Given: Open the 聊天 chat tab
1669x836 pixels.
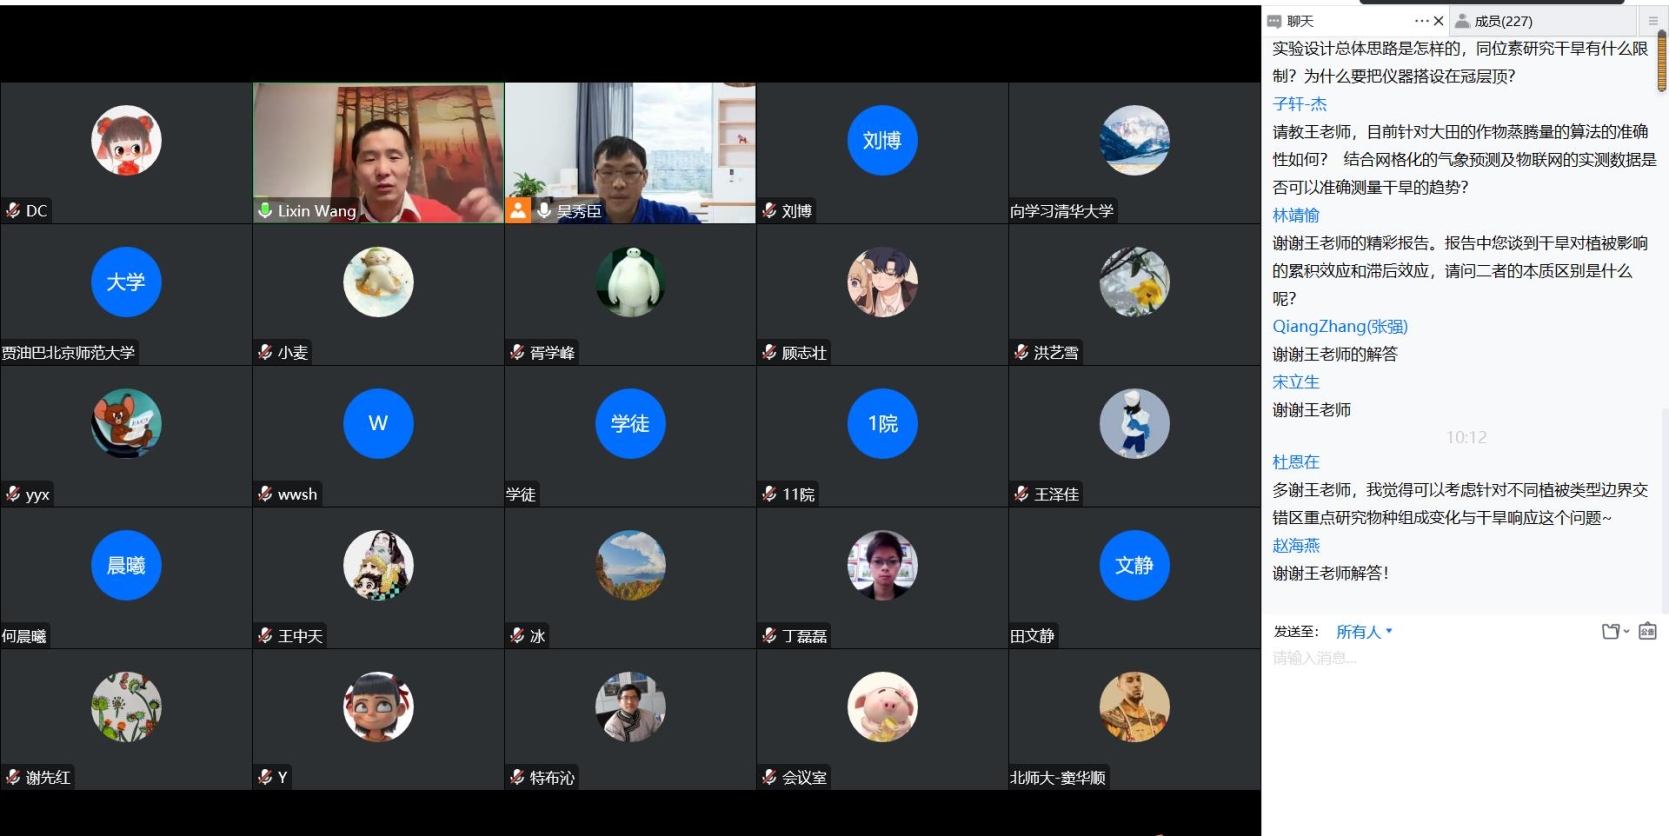Looking at the screenshot, I should 1299,21.
